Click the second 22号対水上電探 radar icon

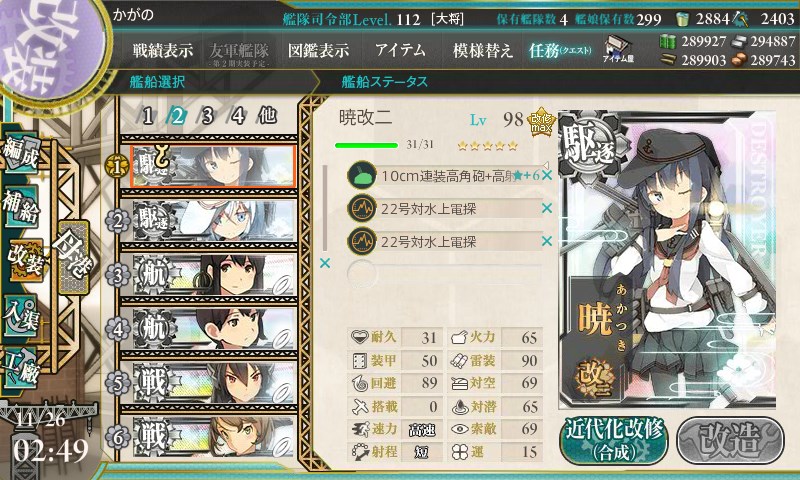tap(361, 241)
